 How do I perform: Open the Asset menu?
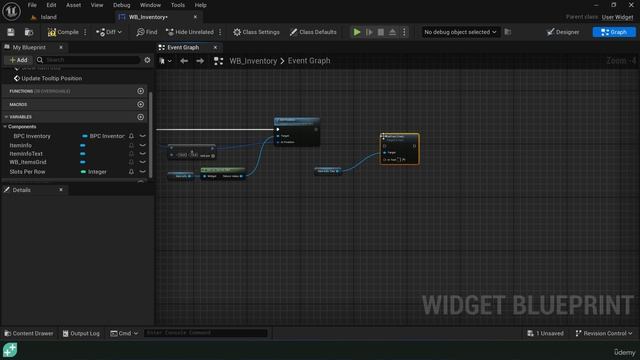coord(73,5)
